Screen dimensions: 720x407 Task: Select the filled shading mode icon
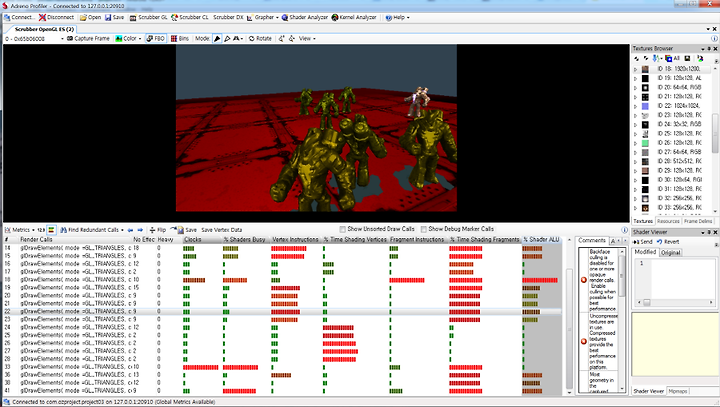coord(217,39)
